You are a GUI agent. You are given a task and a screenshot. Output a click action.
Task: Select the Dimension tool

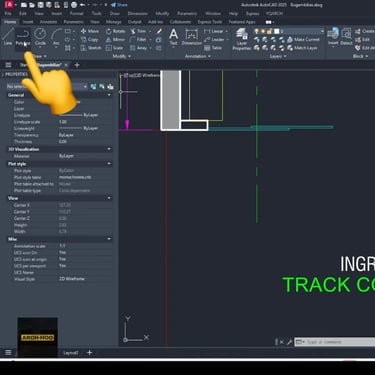pyautogui.click(x=192, y=37)
